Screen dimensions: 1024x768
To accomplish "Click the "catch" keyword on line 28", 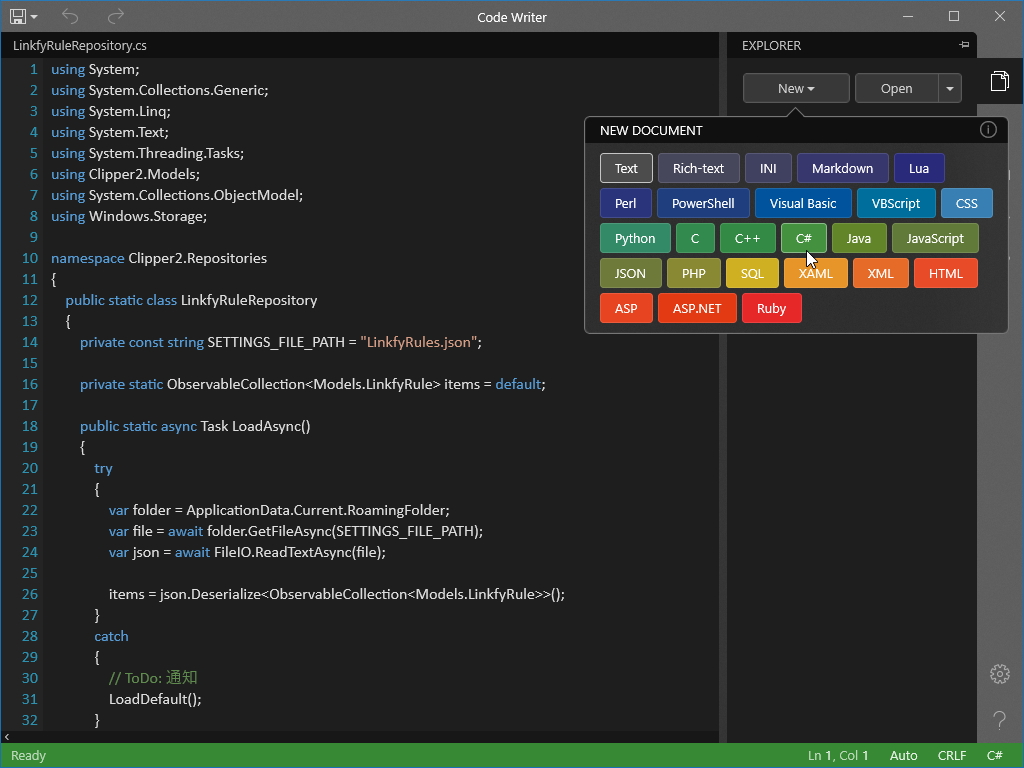I will pos(111,636).
